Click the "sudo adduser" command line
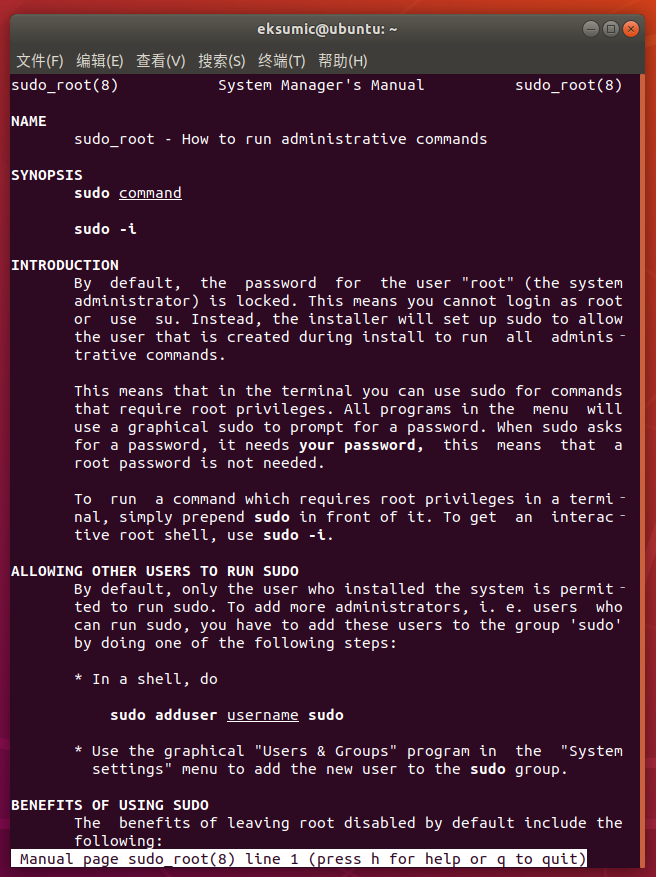The height and width of the screenshot is (877, 656). (226, 715)
